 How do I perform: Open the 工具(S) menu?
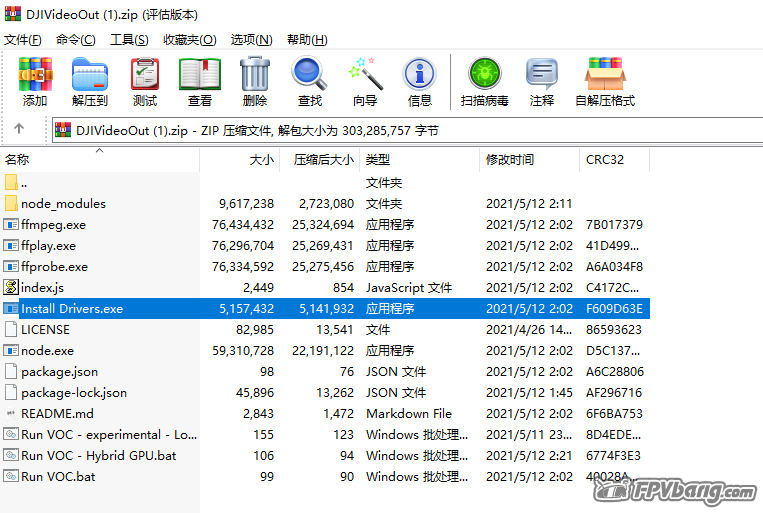tap(129, 39)
